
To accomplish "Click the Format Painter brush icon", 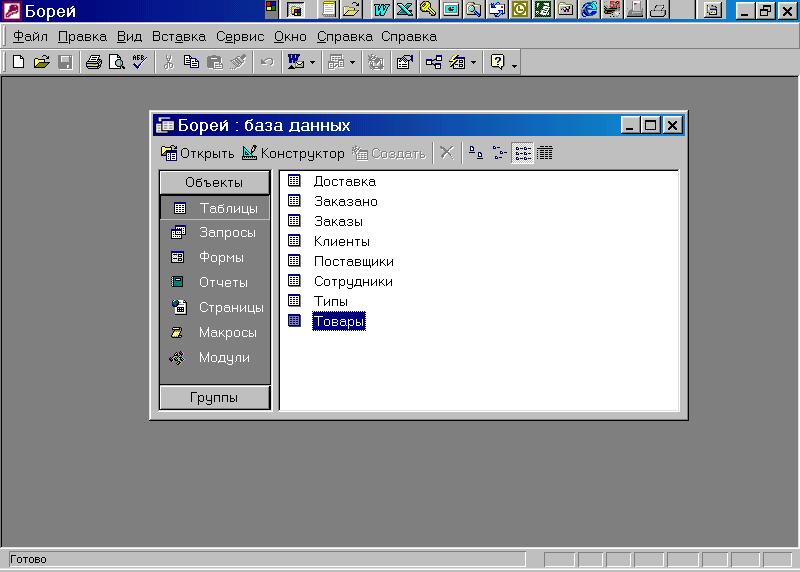I will tap(238, 62).
